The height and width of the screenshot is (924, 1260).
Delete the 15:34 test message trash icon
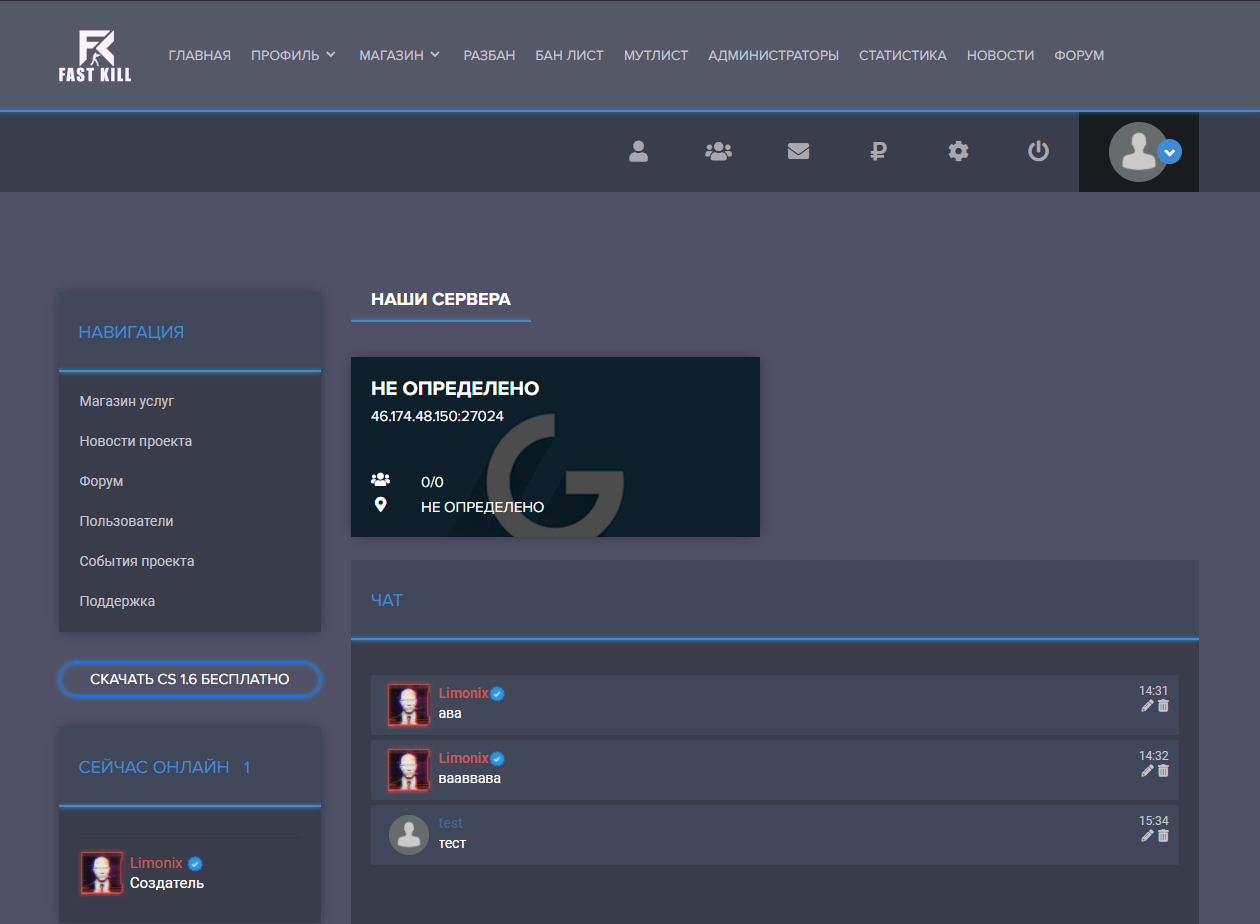coord(1163,836)
